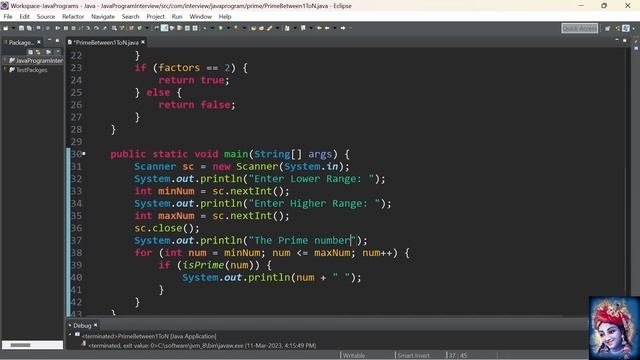Image resolution: width=640 pixels, height=360 pixels.
Task: Open the Run menu
Action: pos(177,17)
